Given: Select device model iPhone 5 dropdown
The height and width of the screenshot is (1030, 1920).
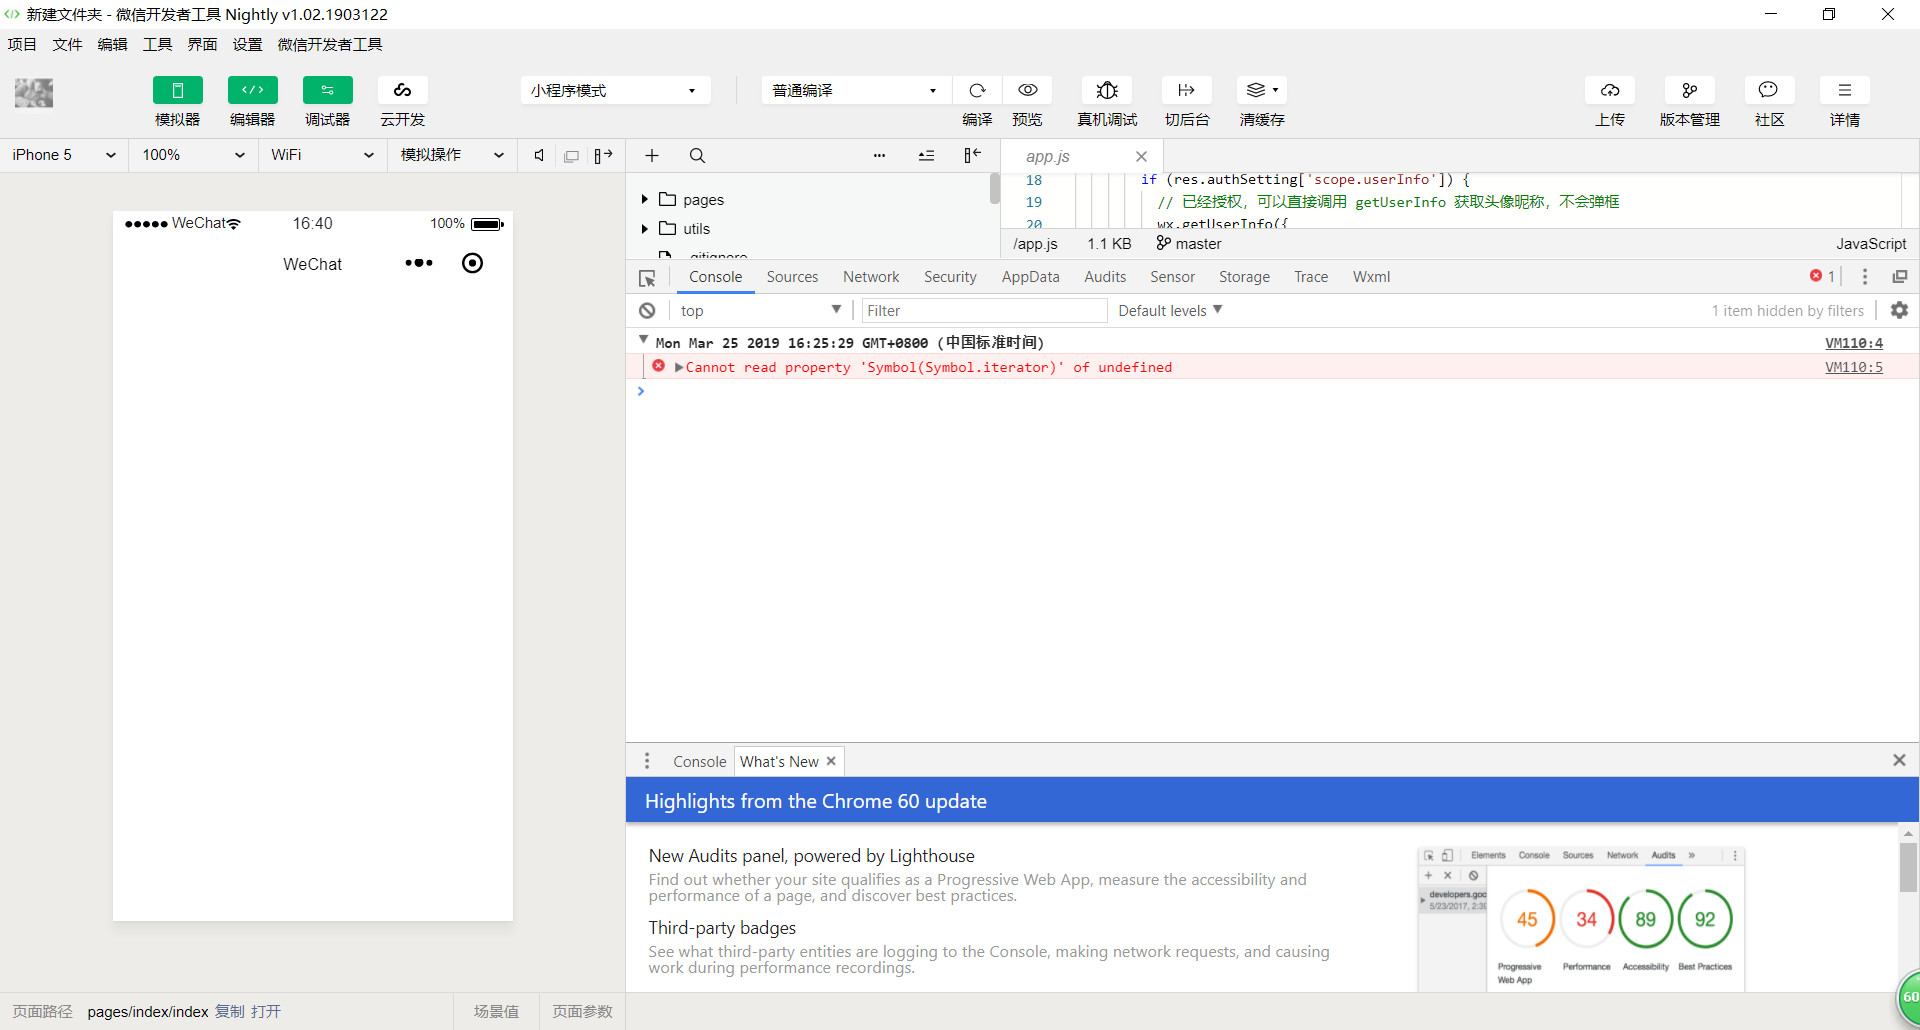Looking at the screenshot, I should click(x=64, y=155).
